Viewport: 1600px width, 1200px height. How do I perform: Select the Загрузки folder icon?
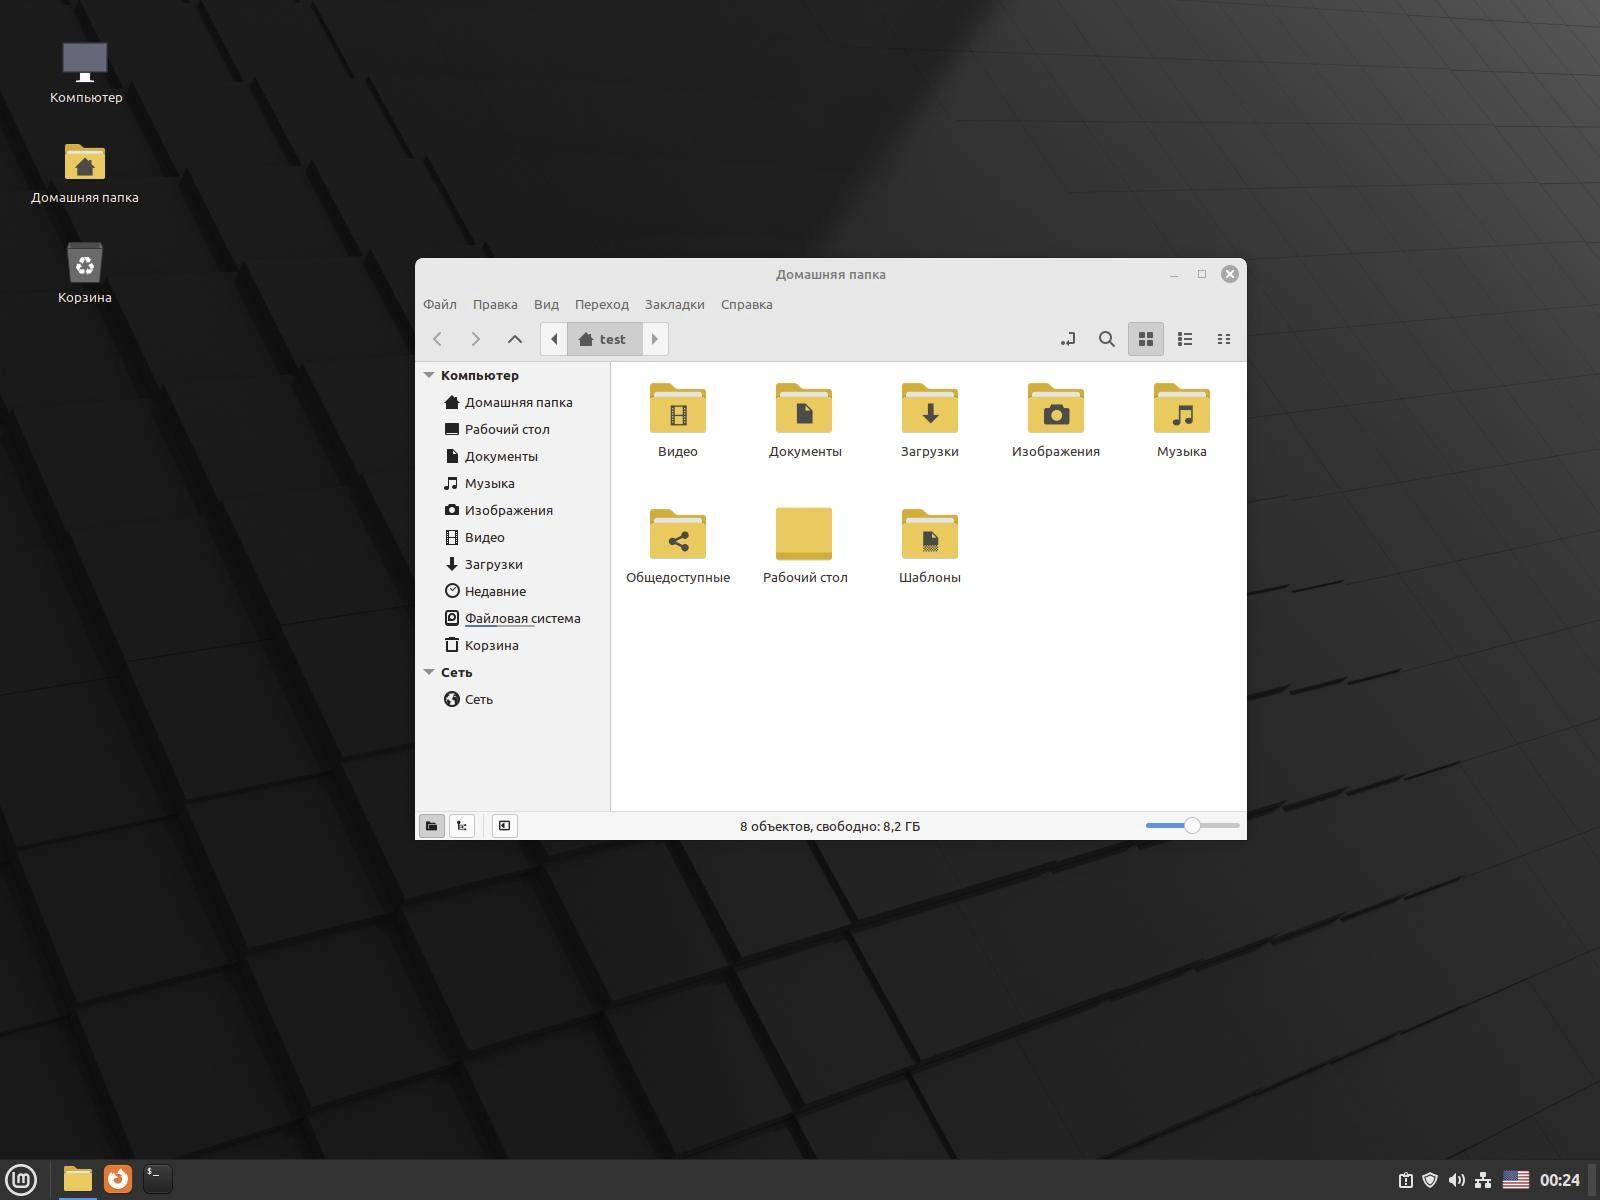pyautogui.click(x=930, y=408)
